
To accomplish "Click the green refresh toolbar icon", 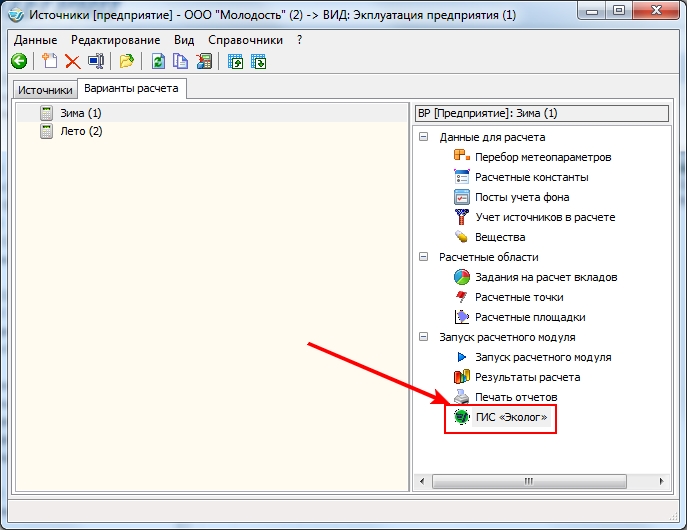I will pyautogui.click(x=158, y=62).
